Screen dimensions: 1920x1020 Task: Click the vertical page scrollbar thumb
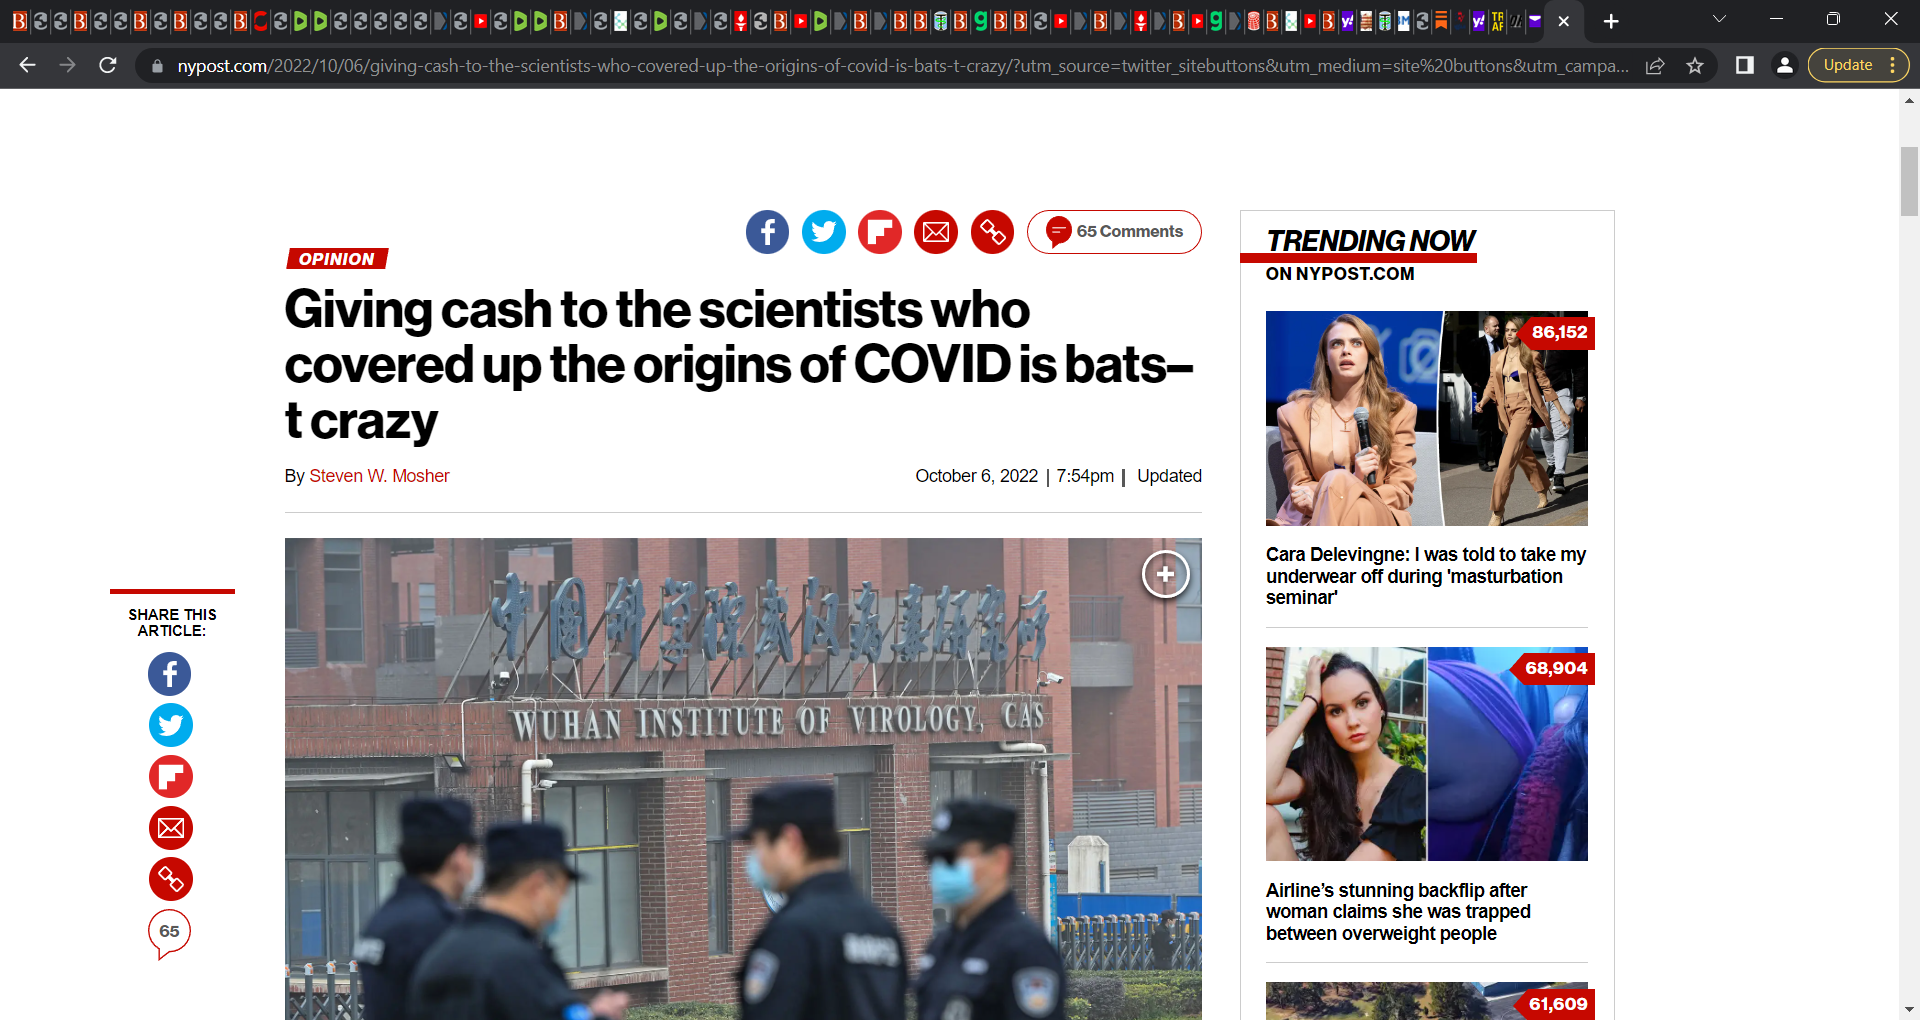pyautogui.click(x=1909, y=181)
